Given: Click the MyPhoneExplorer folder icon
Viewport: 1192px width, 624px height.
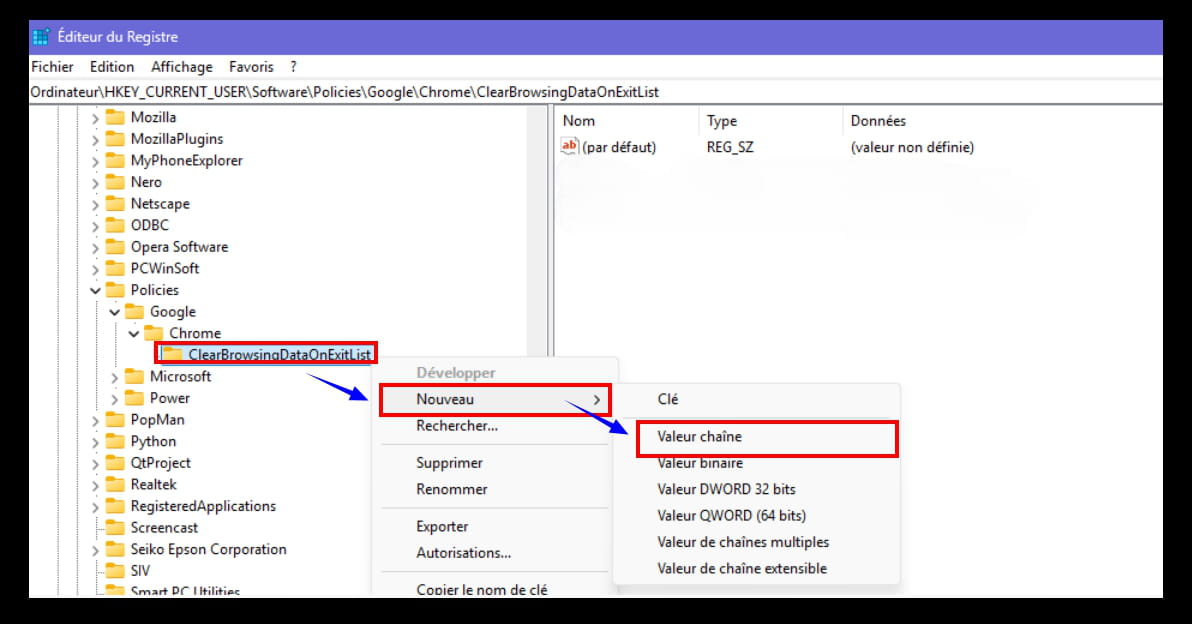Looking at the screenshot, I should coord(116,160).
